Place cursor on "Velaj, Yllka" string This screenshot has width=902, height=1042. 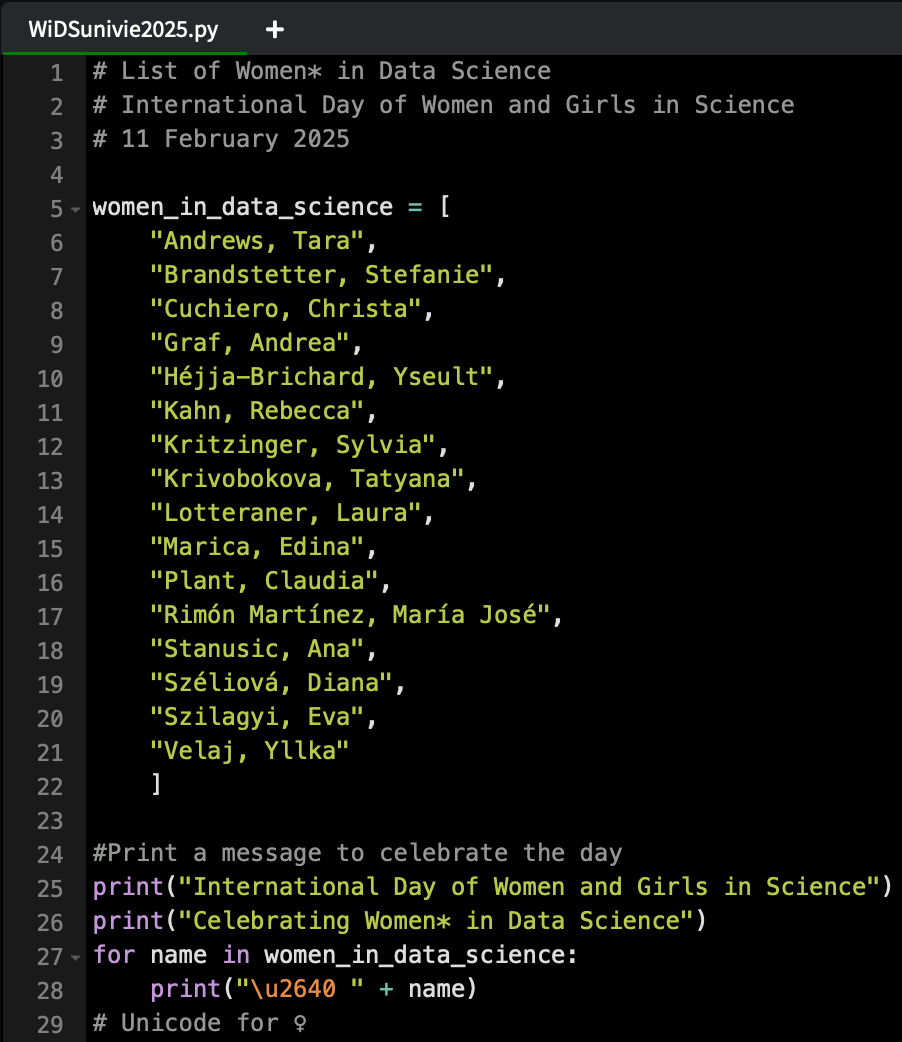pos(250,751)
